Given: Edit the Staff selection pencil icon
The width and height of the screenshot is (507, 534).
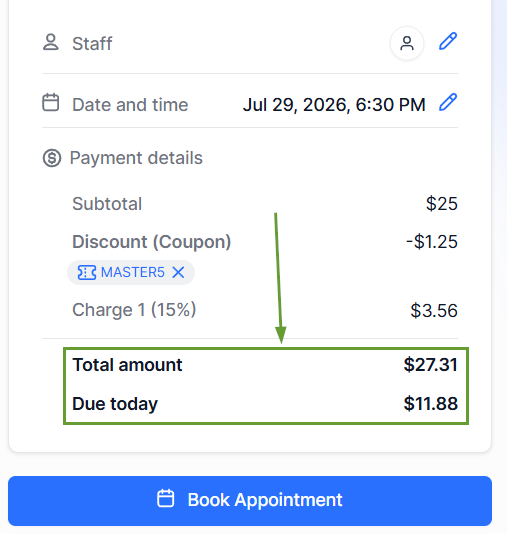Looking at the screenshot, I should point(448,42).
